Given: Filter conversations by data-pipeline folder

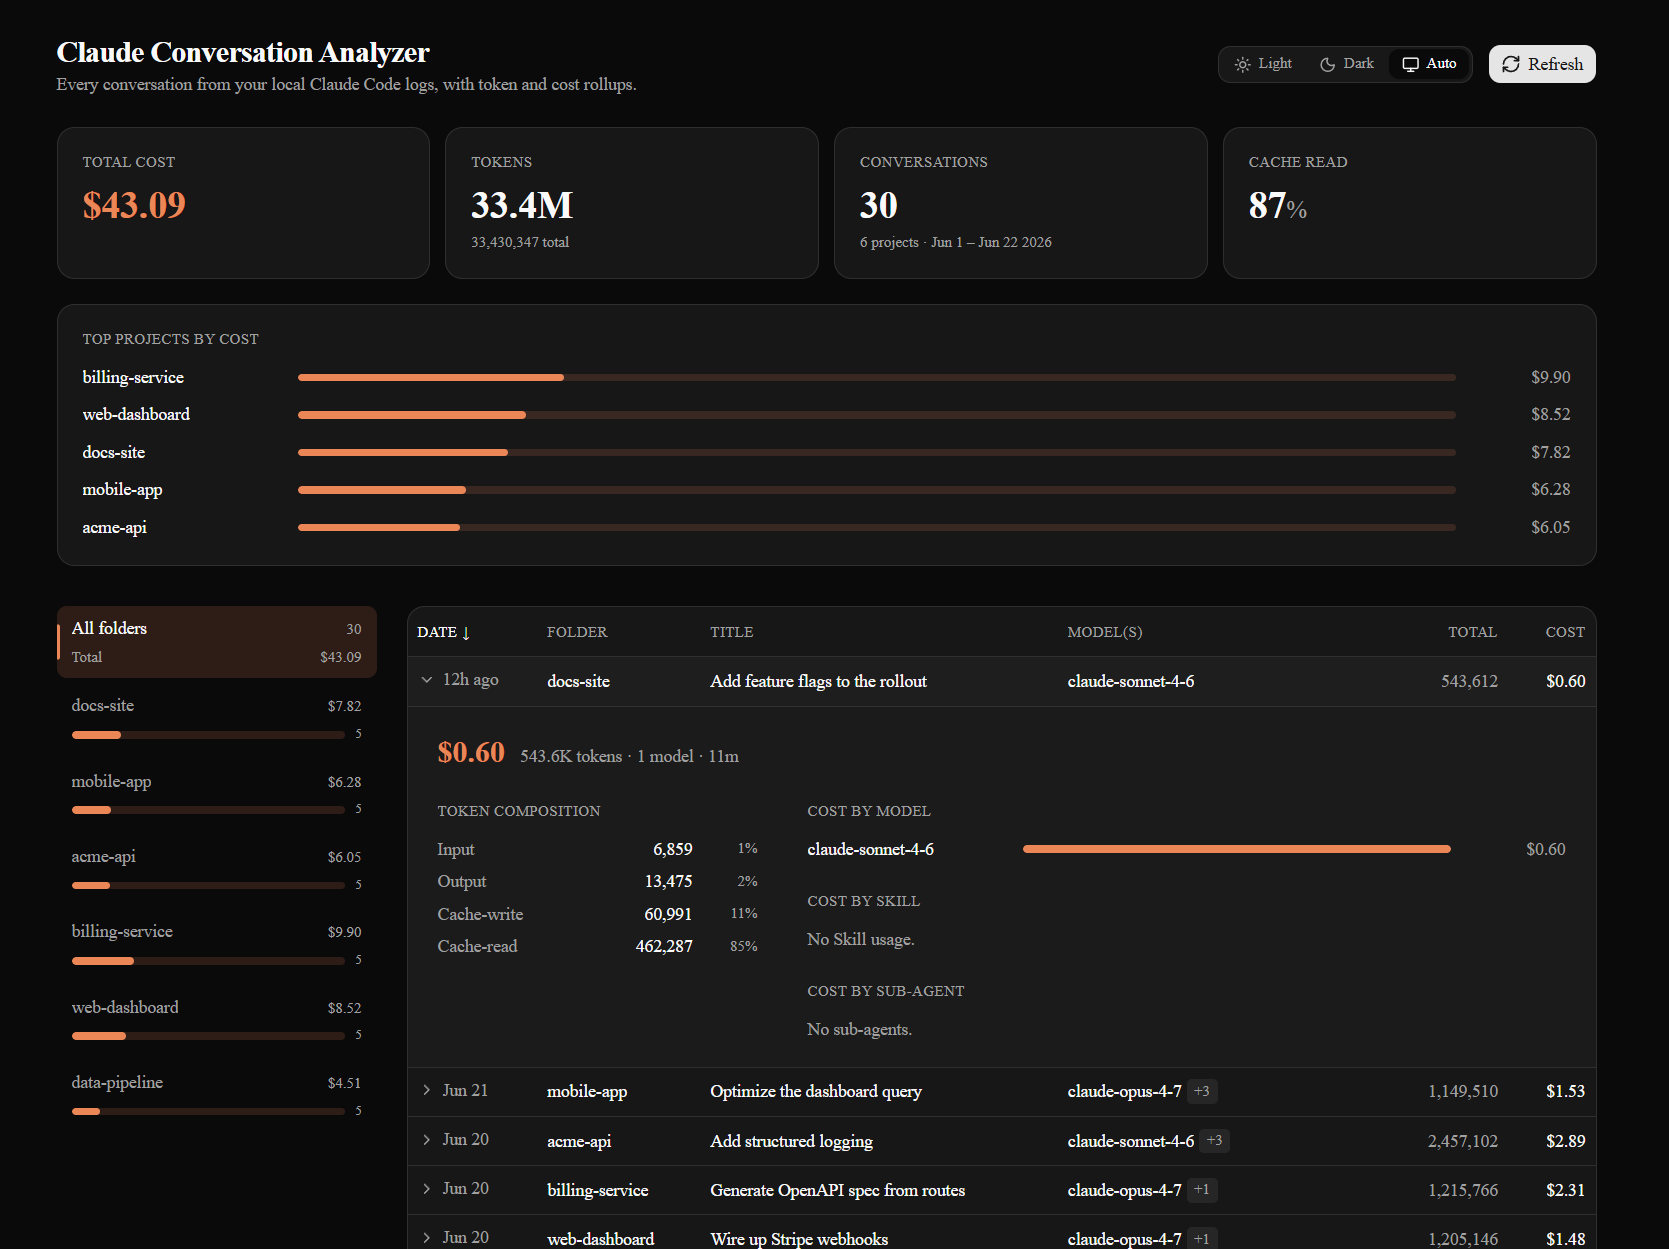Looking at the screenshot, I should click(217, 1095).
